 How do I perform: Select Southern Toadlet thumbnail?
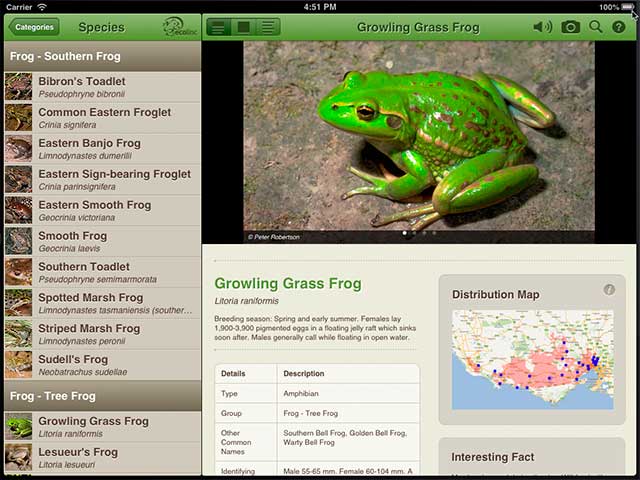[18, 272]
